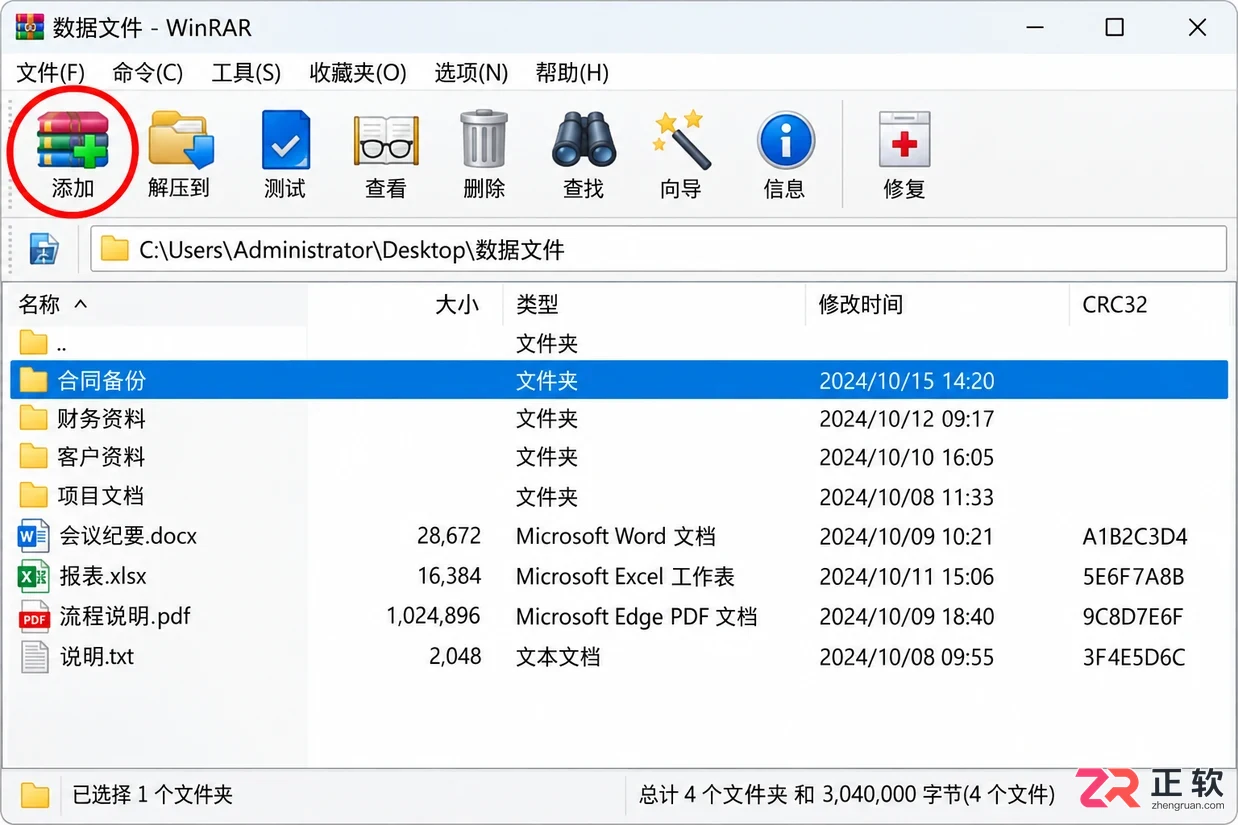Screen dimensions: 1238x825
Task: Open the 命令(C) menu
Action: (x=148, y=73)
